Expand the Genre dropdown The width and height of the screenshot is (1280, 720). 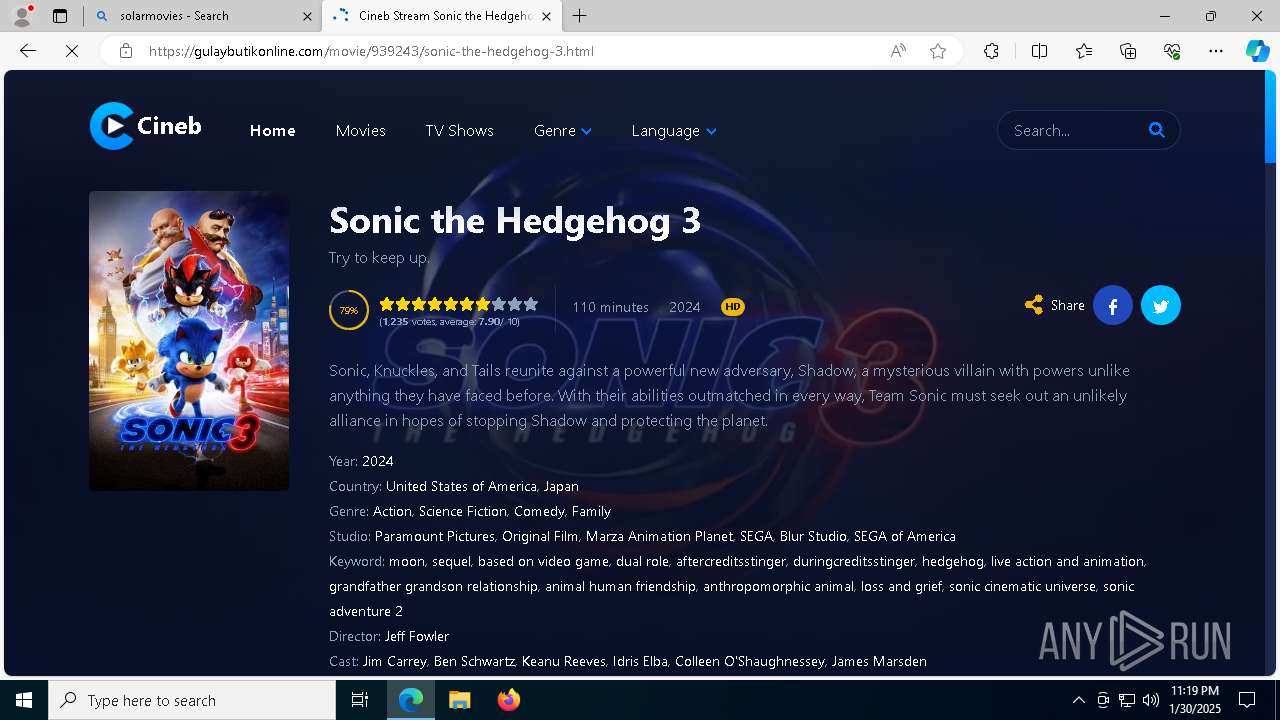coord(563,130)
